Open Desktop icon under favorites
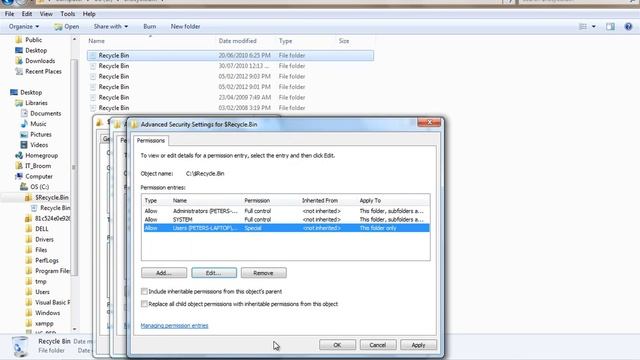 (x=19, y=50)
